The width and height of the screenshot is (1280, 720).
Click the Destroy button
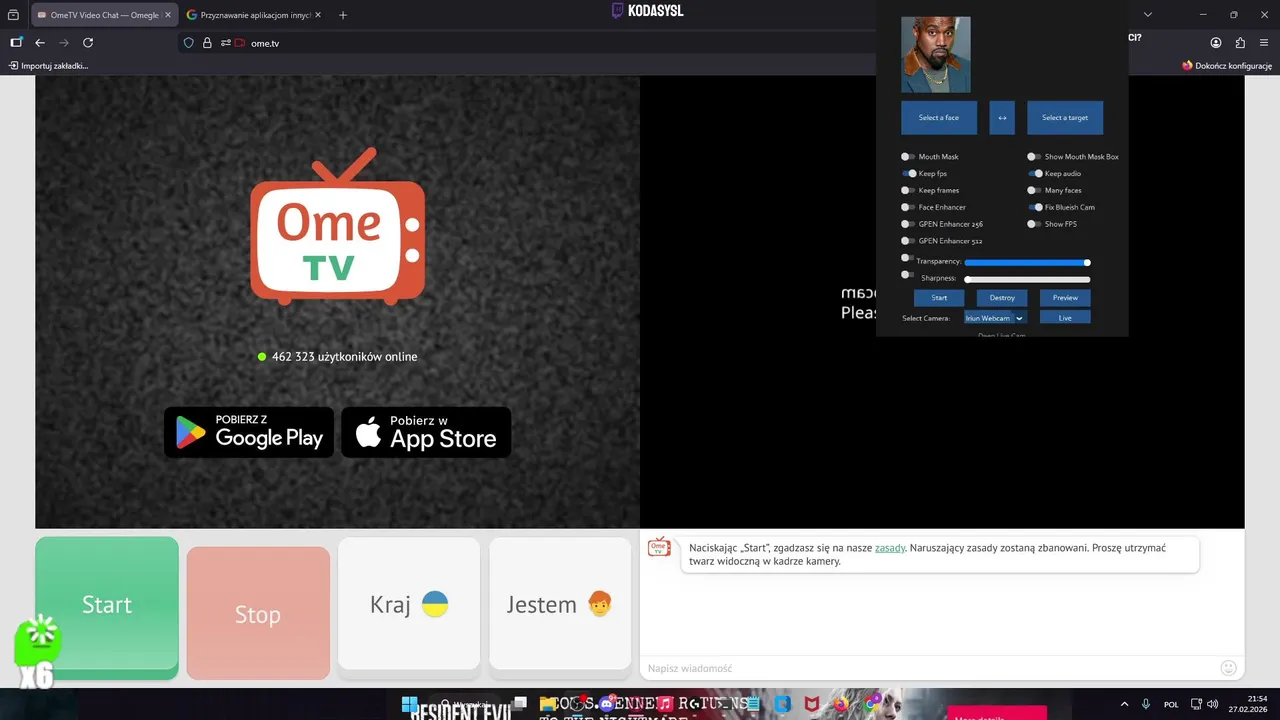tap(1002, 298)
